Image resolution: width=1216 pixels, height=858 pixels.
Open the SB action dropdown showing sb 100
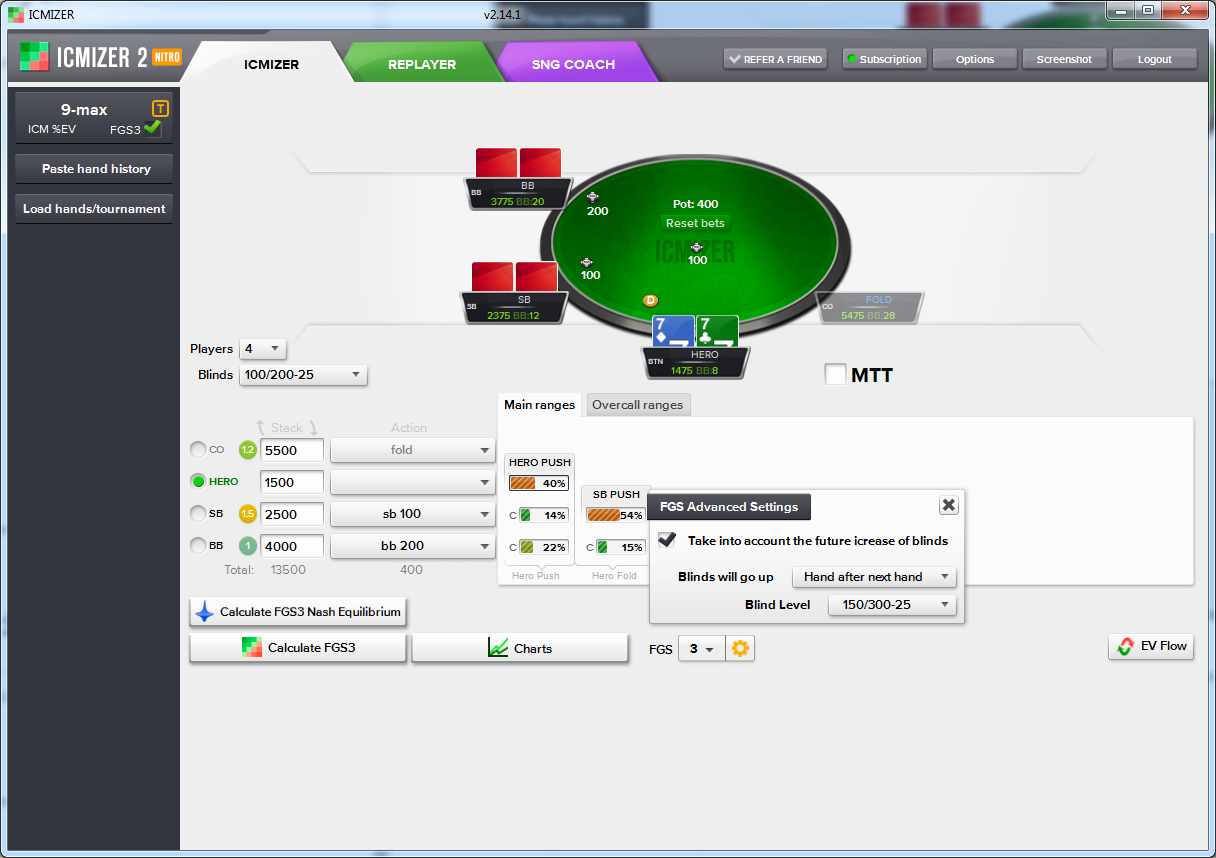point(412,514)
